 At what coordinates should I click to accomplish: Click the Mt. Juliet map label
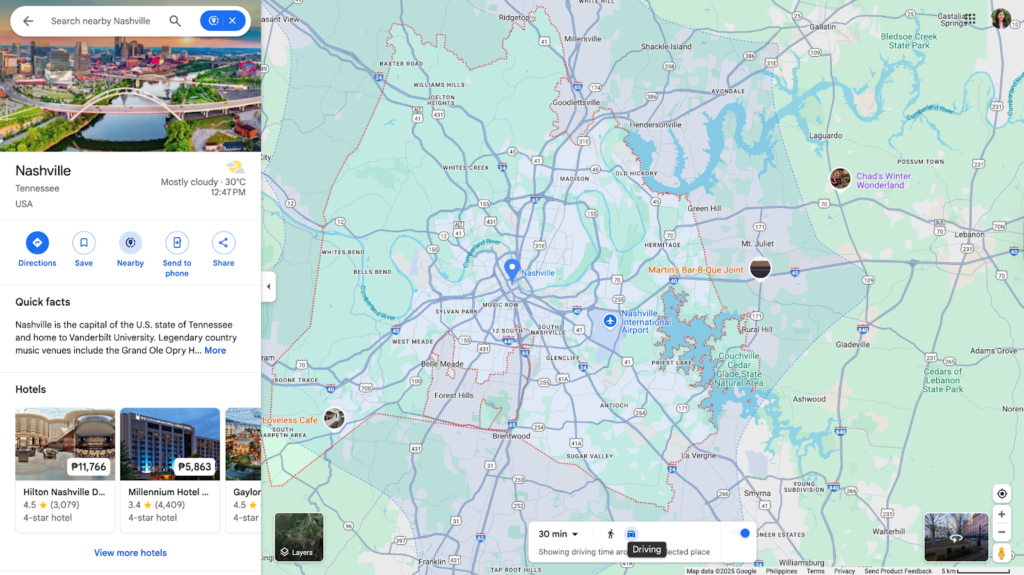(x=758, y=244)
